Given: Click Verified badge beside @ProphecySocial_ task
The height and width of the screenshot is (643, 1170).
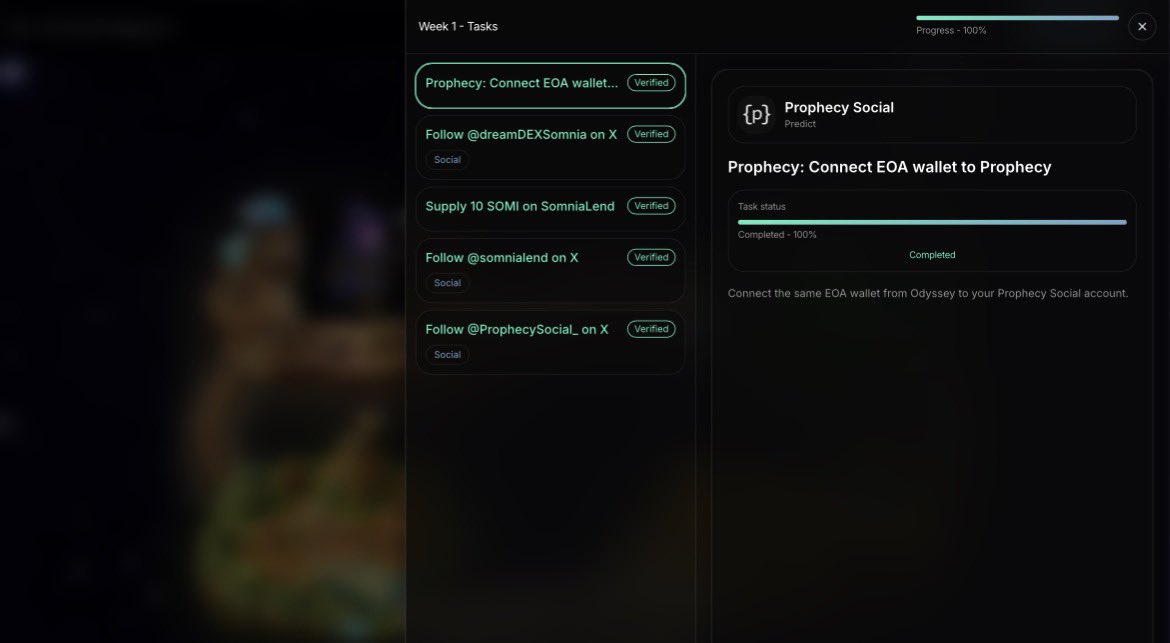Looking at the screenshot, I should 651,329.
